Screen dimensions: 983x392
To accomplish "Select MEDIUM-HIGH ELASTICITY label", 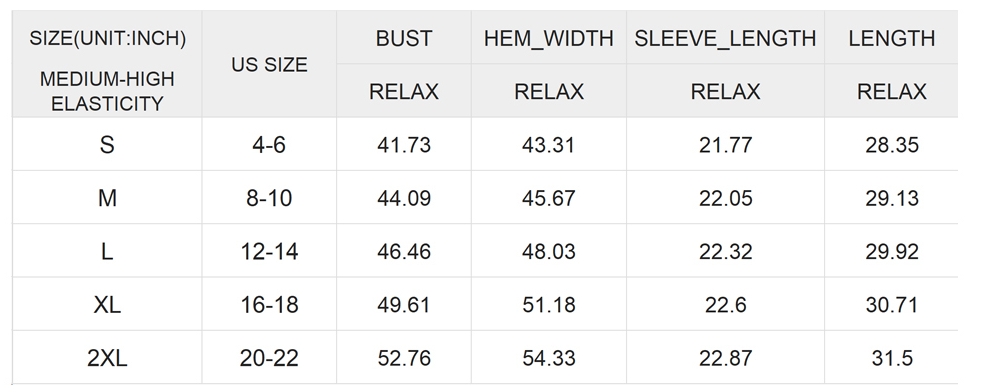I will (x=107, y=91).
